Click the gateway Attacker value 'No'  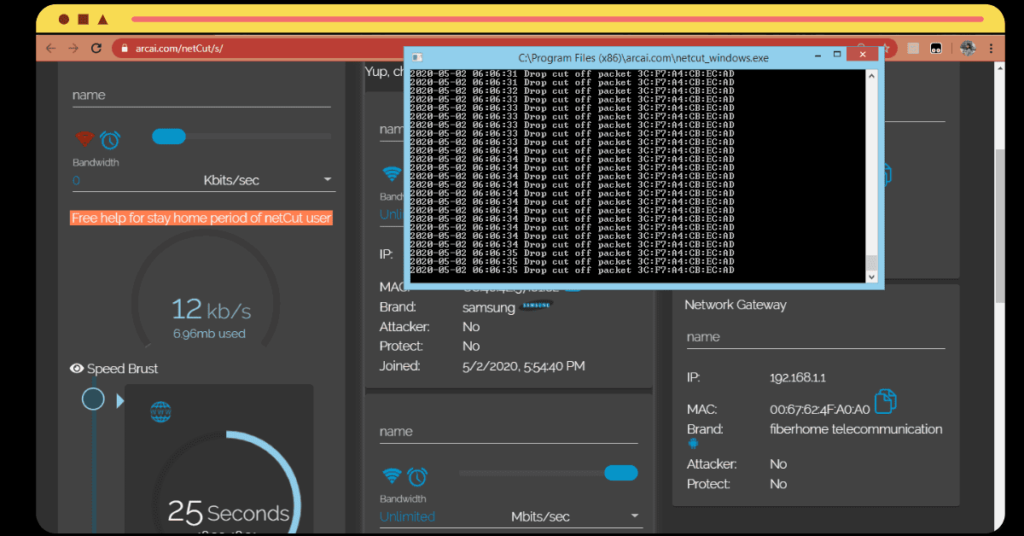[778, 464]
